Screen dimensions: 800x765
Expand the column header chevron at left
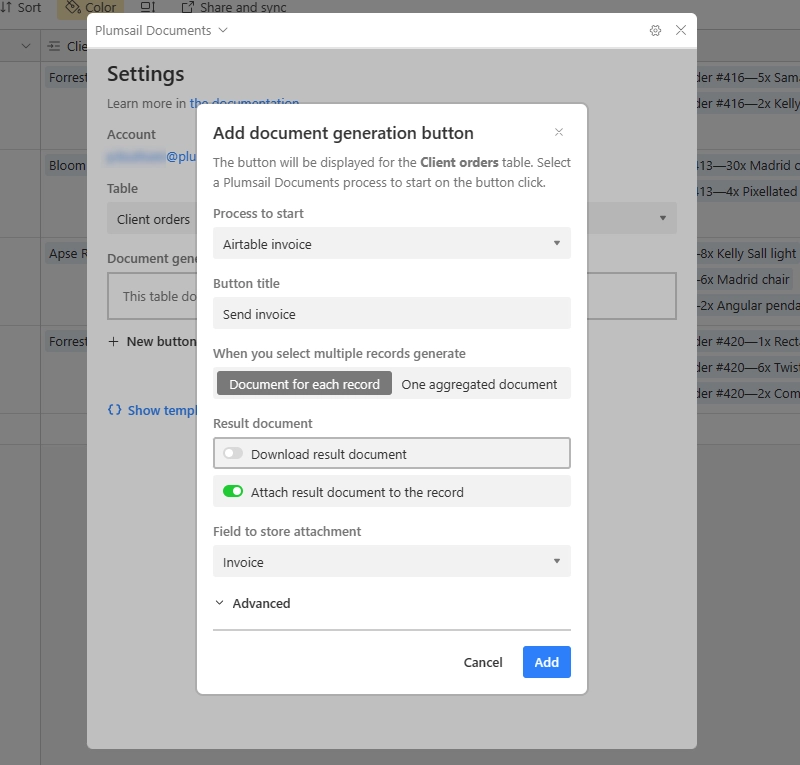click(26, 46)
